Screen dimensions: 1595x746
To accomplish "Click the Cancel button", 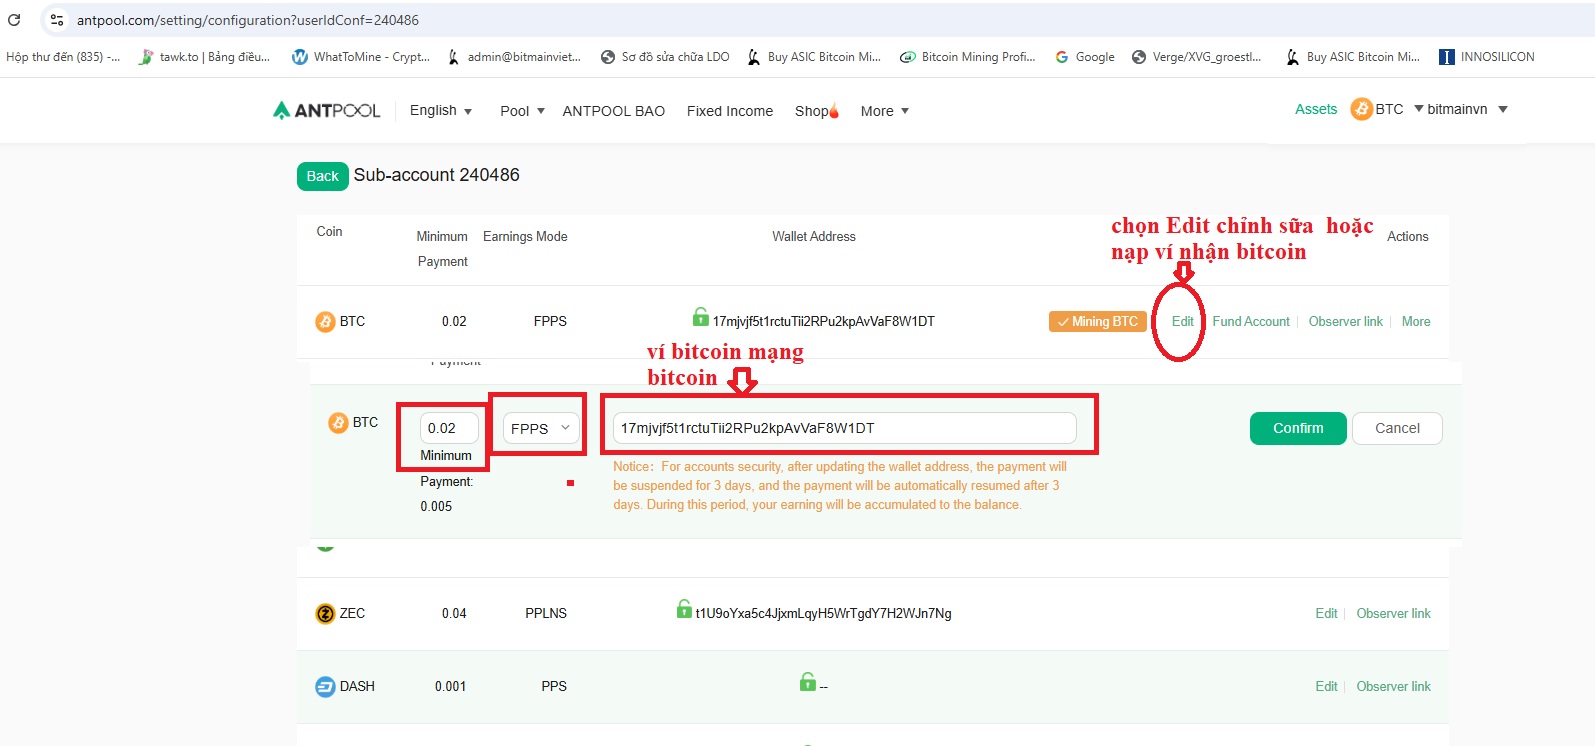I will point(1397,428).
